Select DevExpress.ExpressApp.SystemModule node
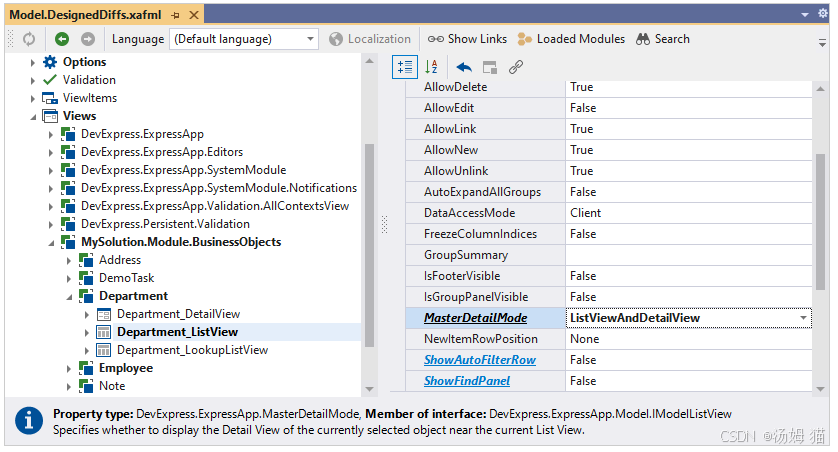The image size is (838, 452). [183, 170]
